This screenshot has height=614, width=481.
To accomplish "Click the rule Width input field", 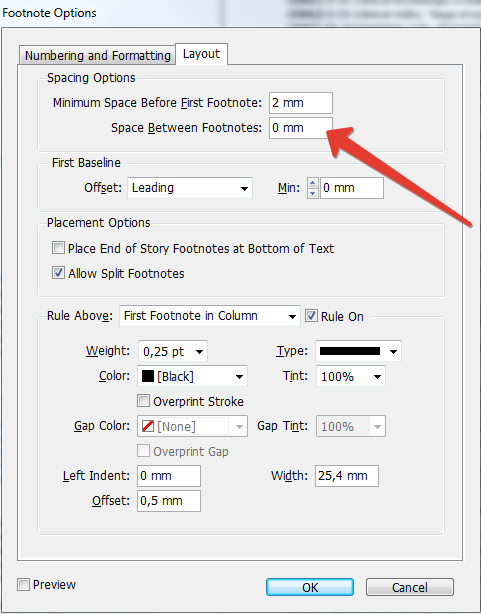I will pyautogui.click(x=347, y=476).
